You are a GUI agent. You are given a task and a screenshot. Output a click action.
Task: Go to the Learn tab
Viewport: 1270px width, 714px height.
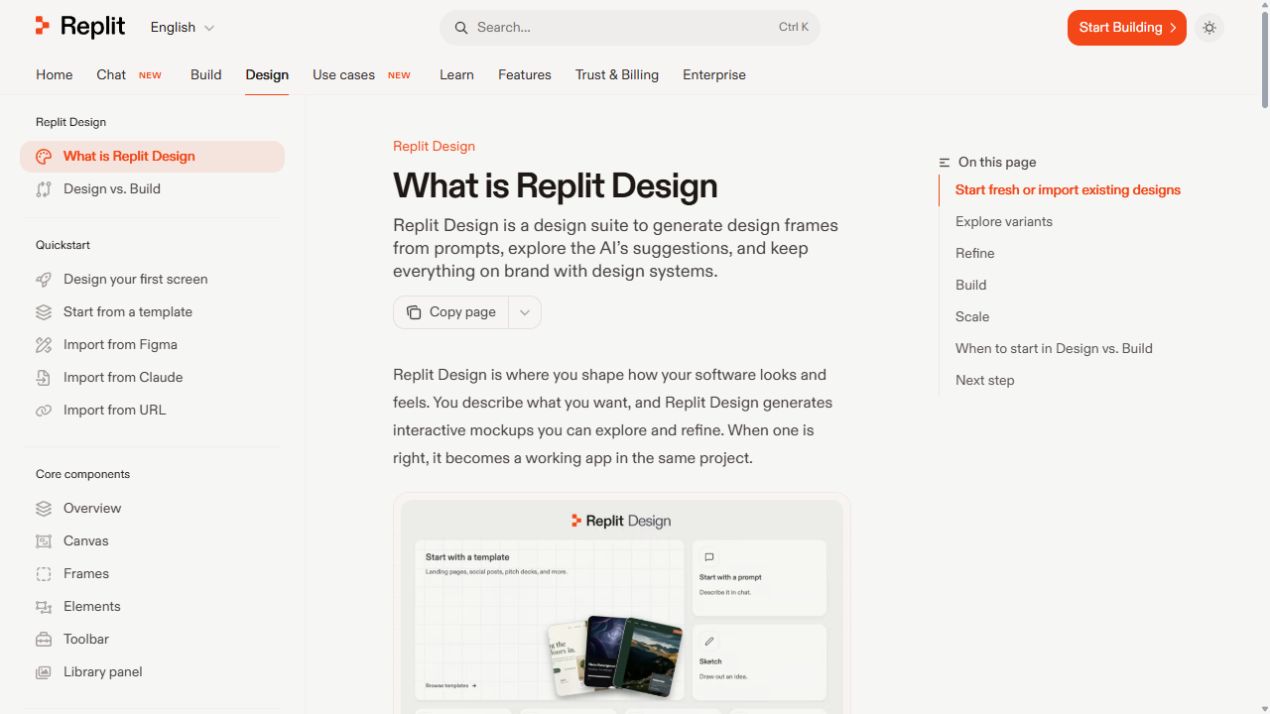pos(456,75)
